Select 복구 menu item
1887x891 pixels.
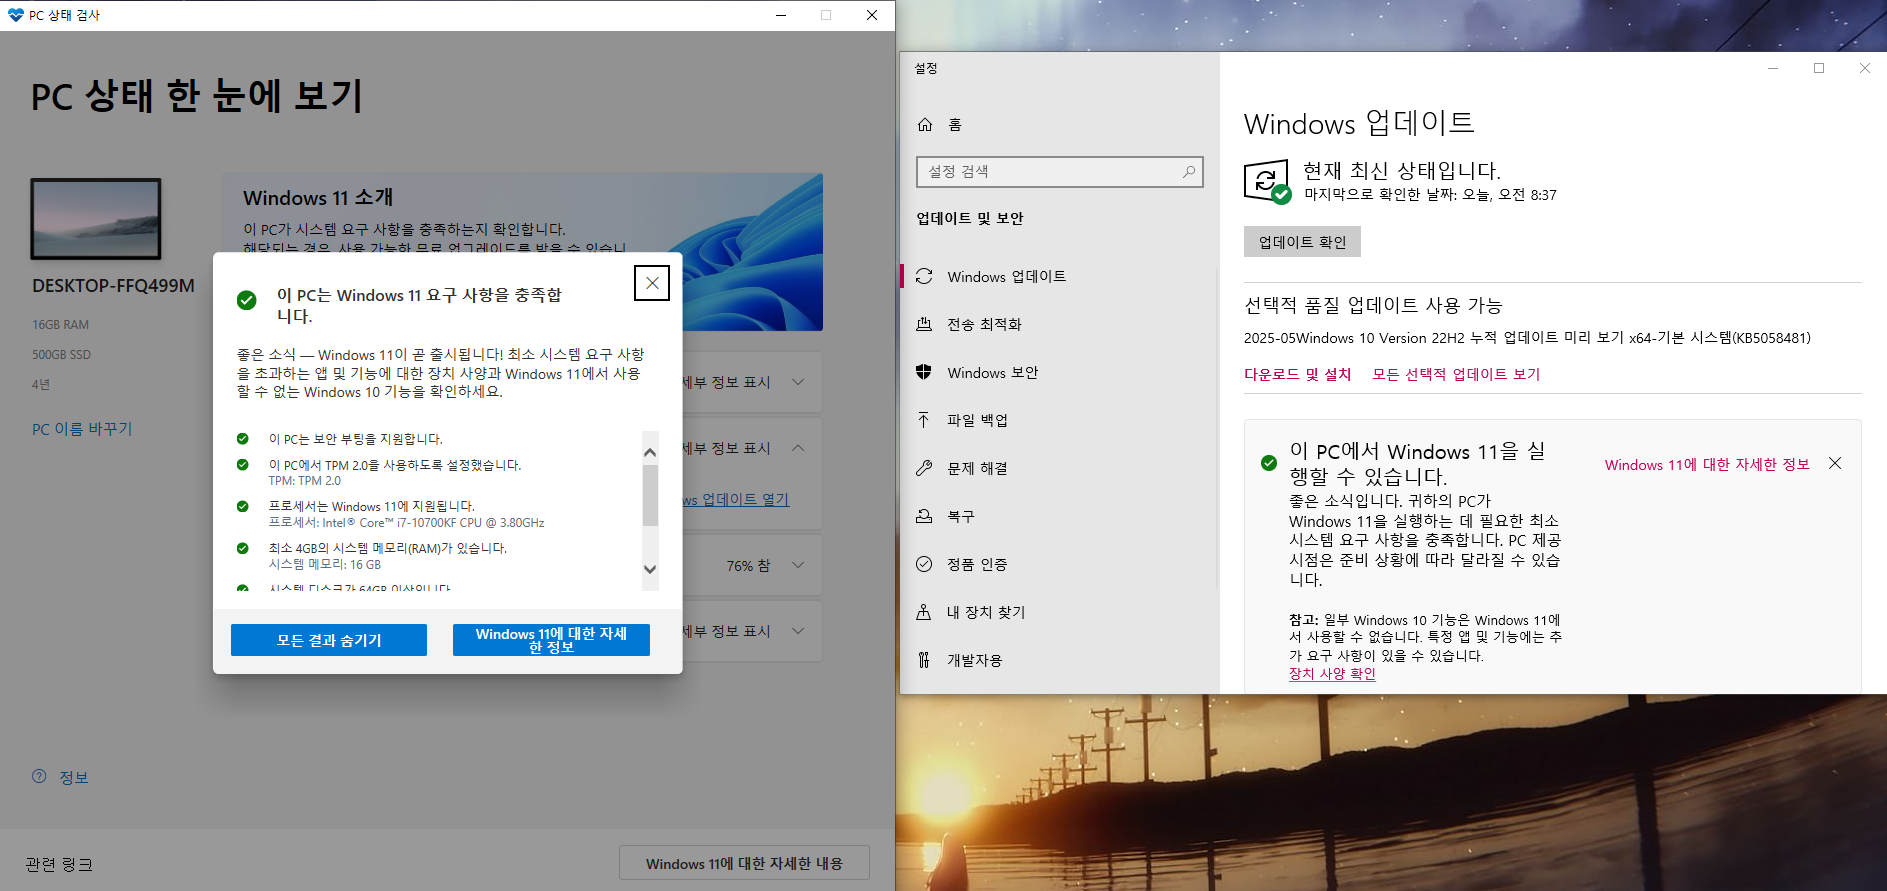click(1059, 516)
